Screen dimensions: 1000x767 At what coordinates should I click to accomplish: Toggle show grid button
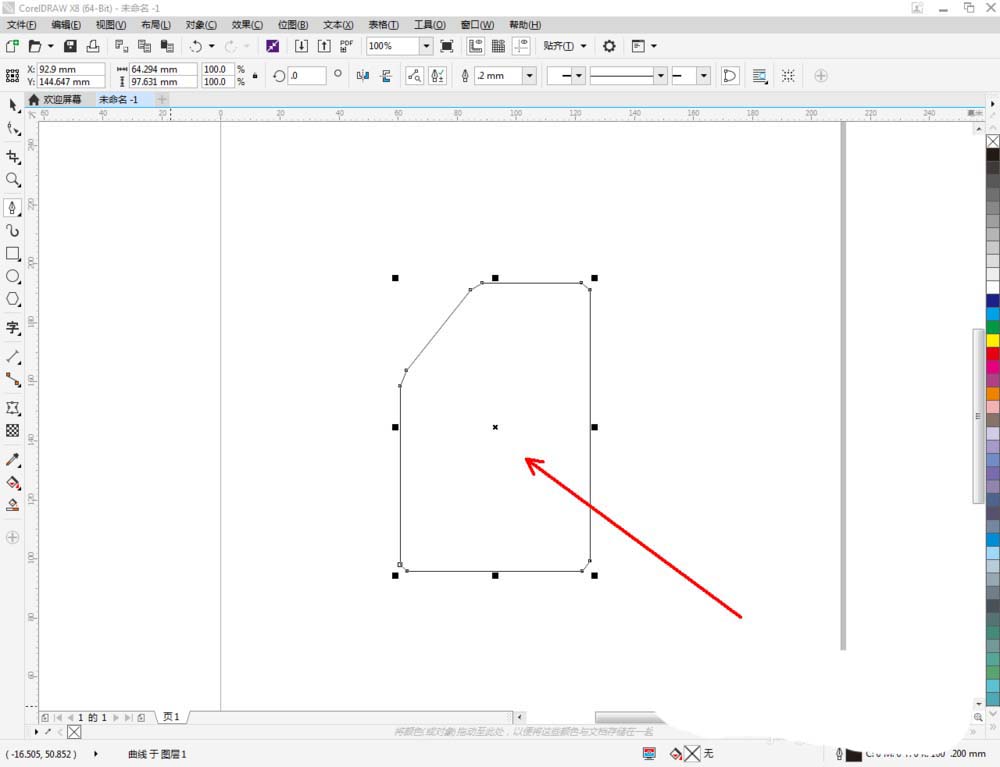coord(498,46)
